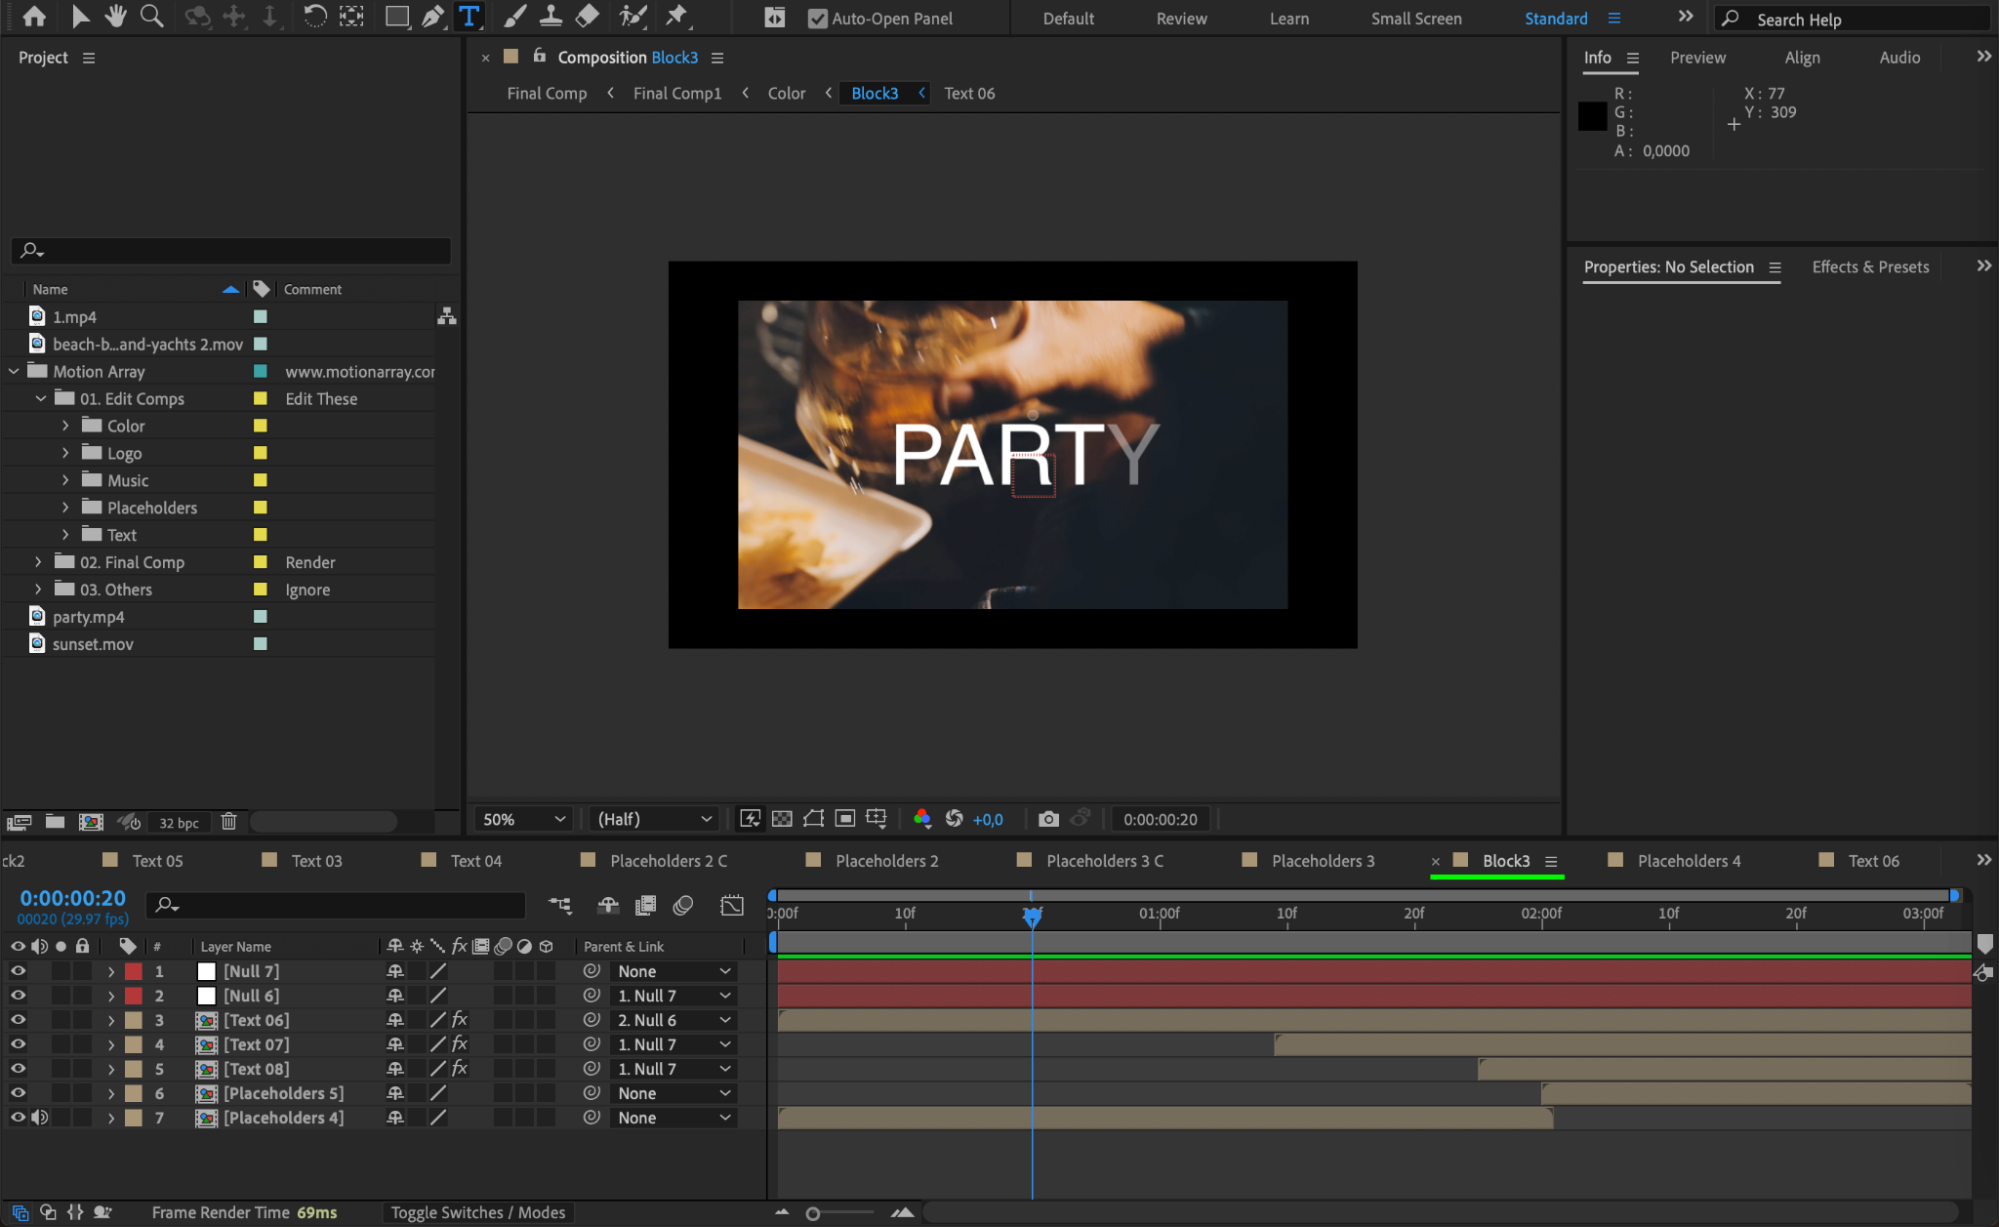Select the Puppet Pin tool

click(x=677, y=16)
